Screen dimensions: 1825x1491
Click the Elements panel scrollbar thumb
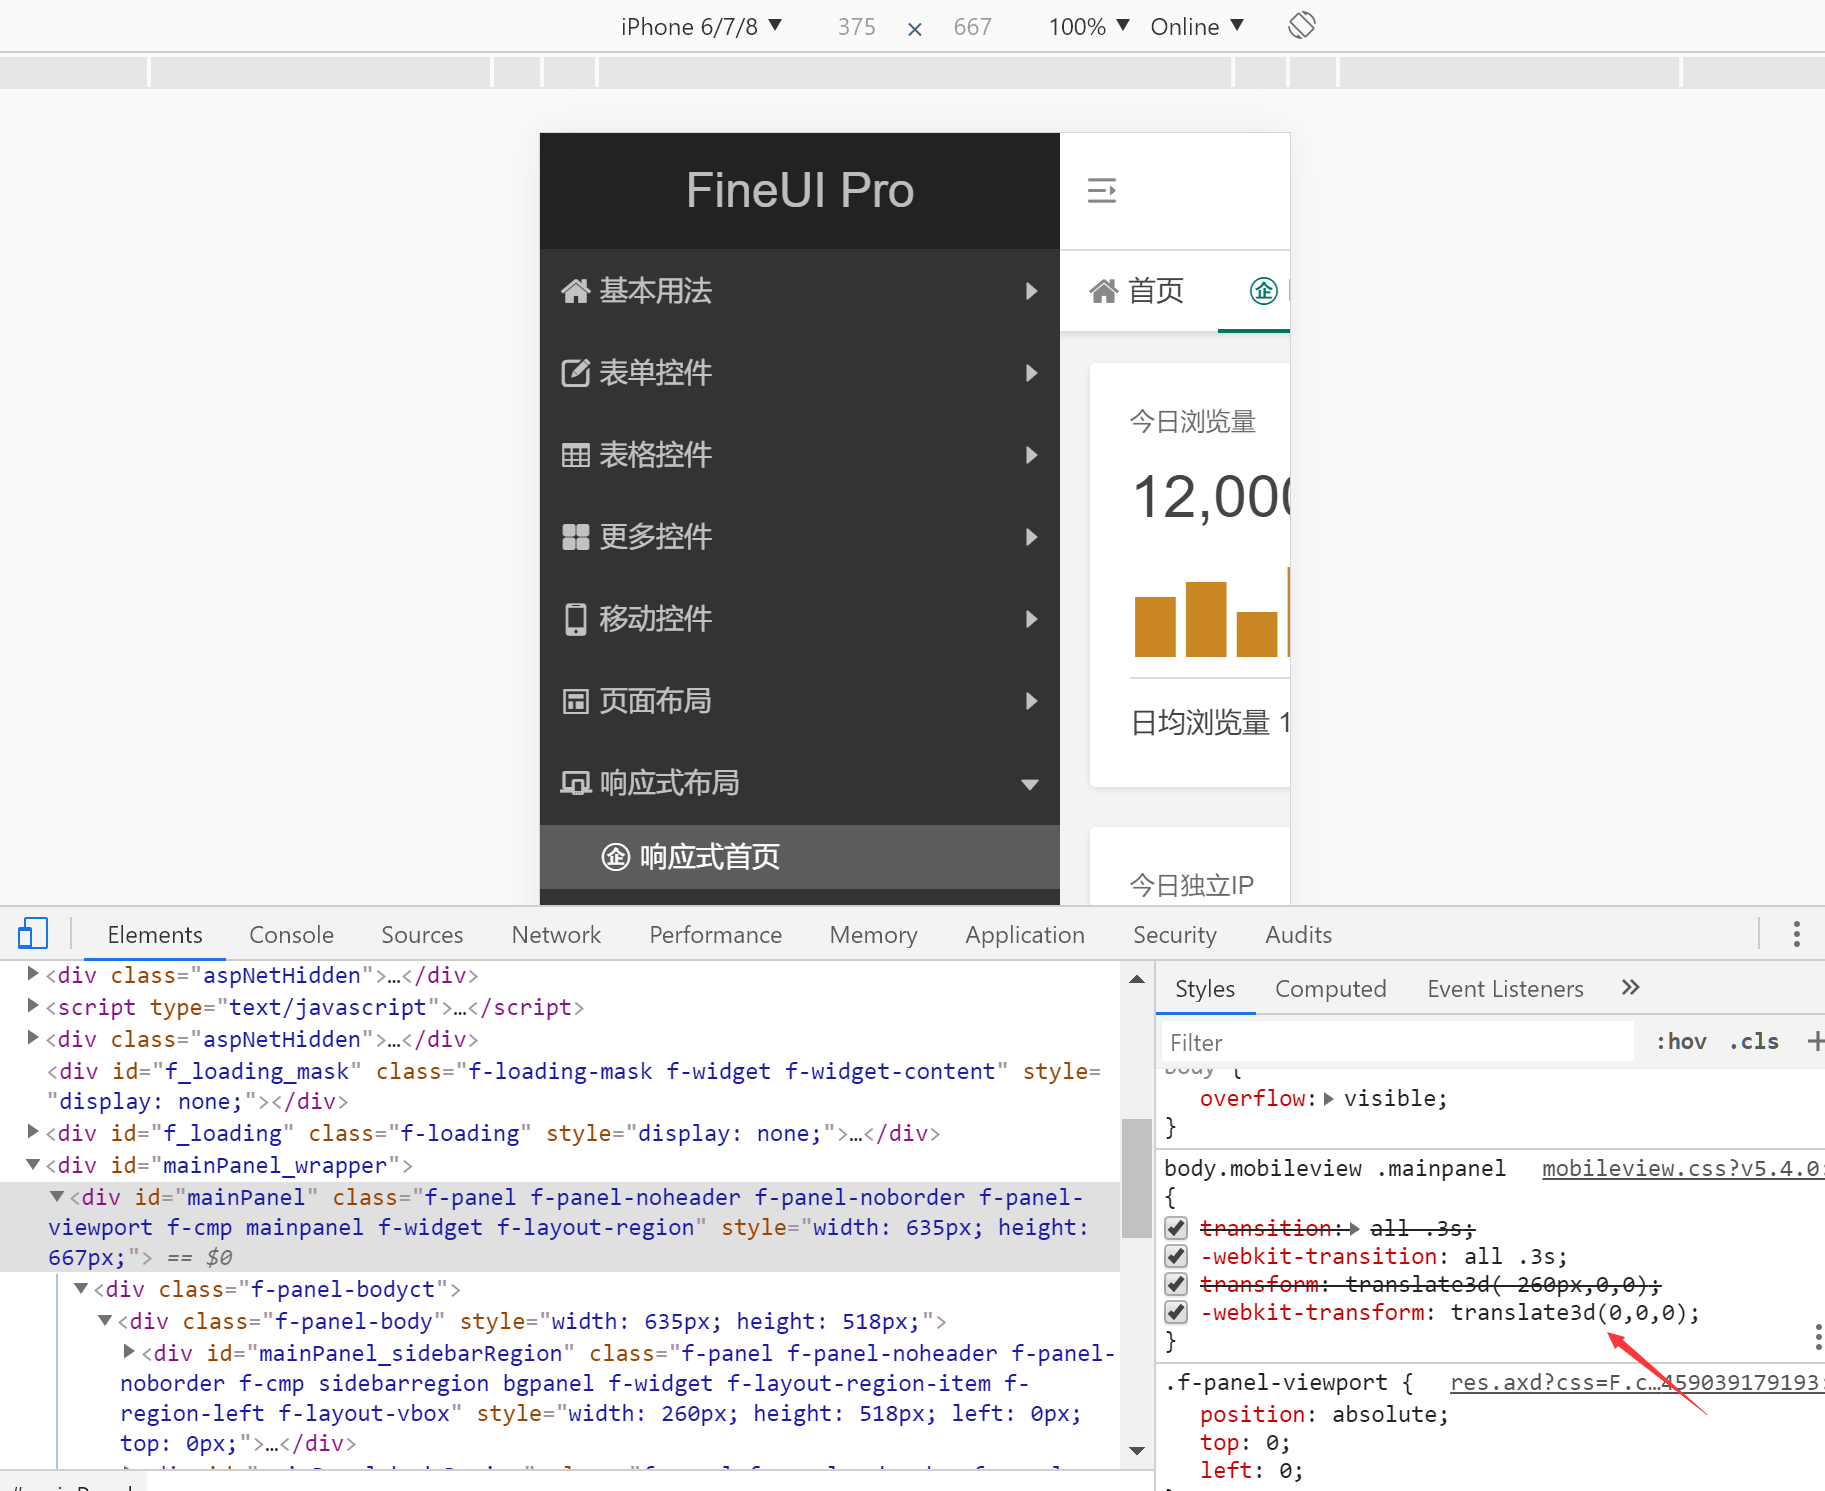click(1136, 1178)
